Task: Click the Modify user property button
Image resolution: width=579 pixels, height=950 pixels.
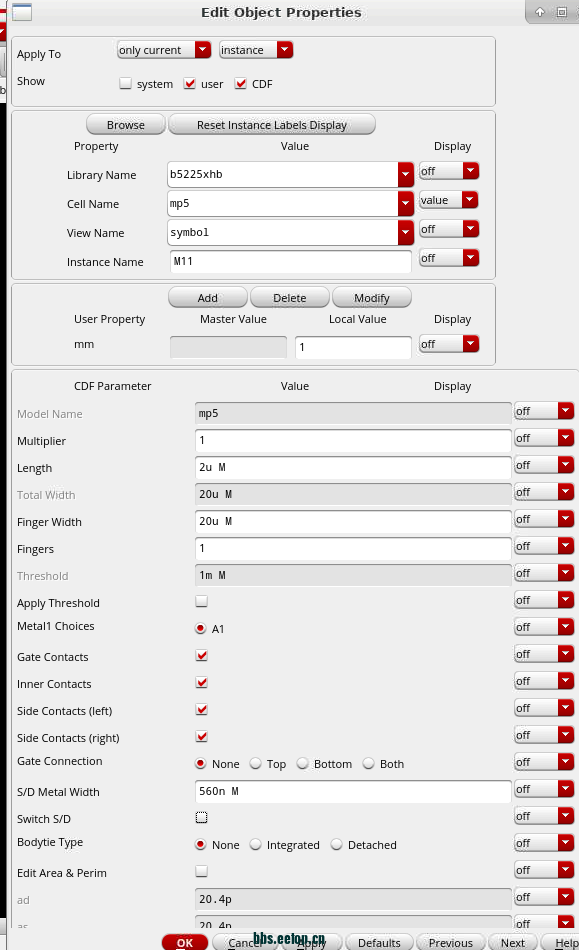Action: coord(372,297)
